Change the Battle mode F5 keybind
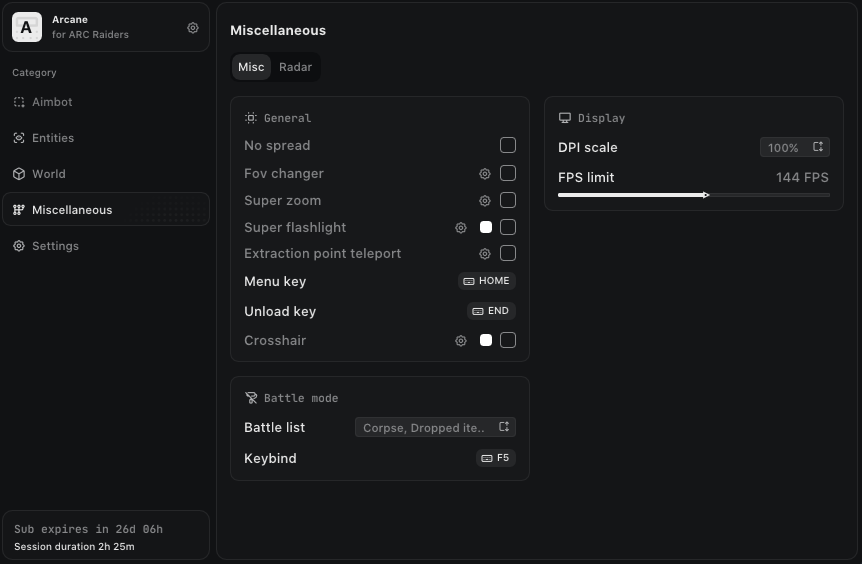Viewport: 862px width, 564px height. 495,459
